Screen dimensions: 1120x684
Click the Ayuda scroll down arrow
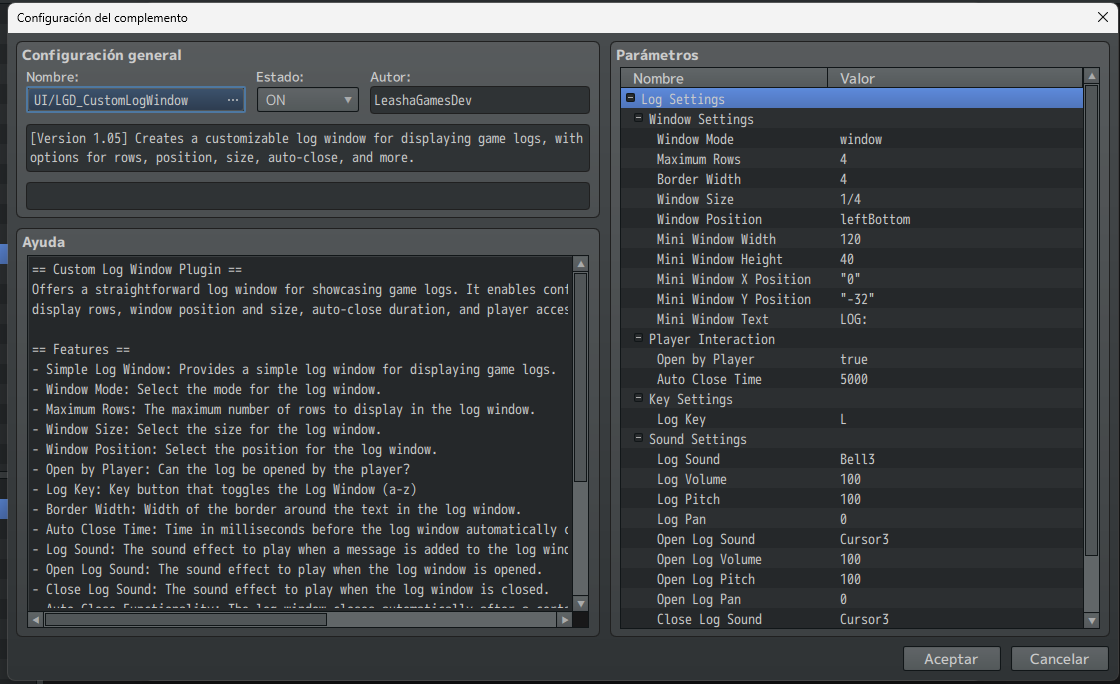581,604
